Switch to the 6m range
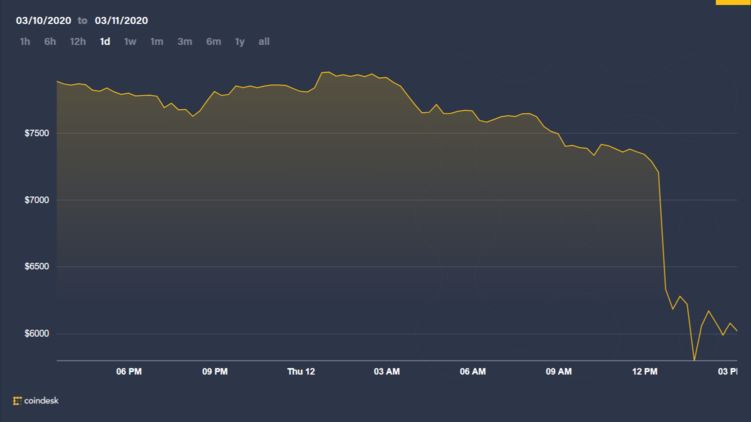Screen dimensions: 751x422 pyautogui.click(x=213, y=41)
